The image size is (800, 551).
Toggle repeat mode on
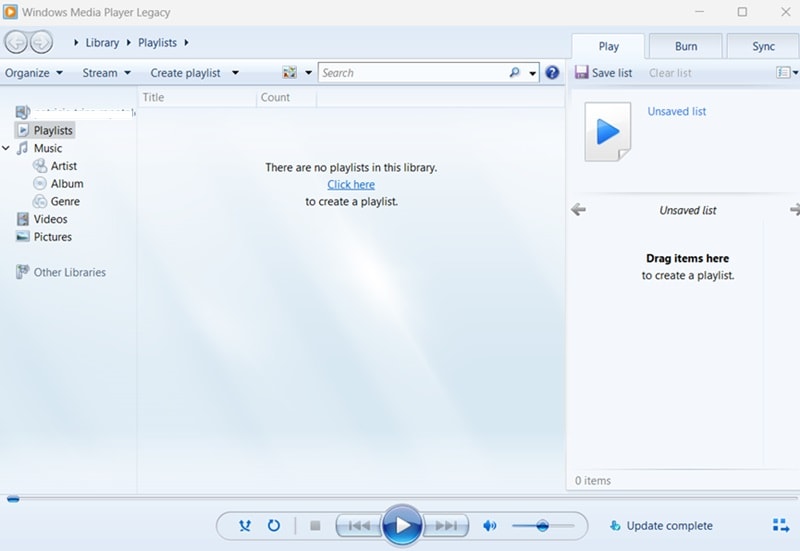click(x=274, y=525)
